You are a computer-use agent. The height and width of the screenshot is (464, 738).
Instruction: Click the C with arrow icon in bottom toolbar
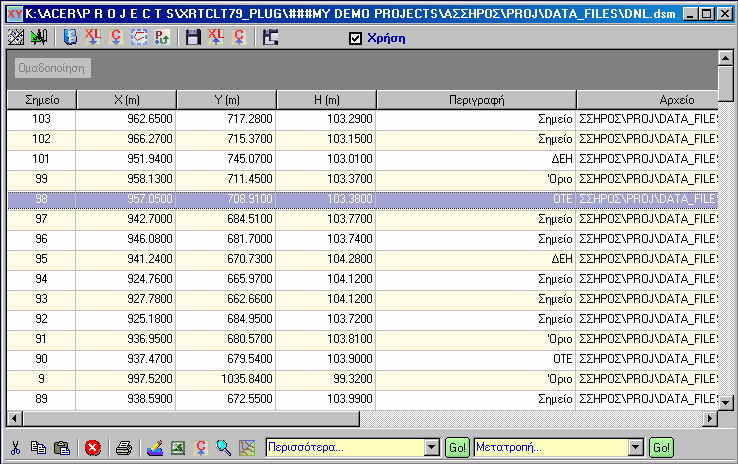[x=201, y=448]
